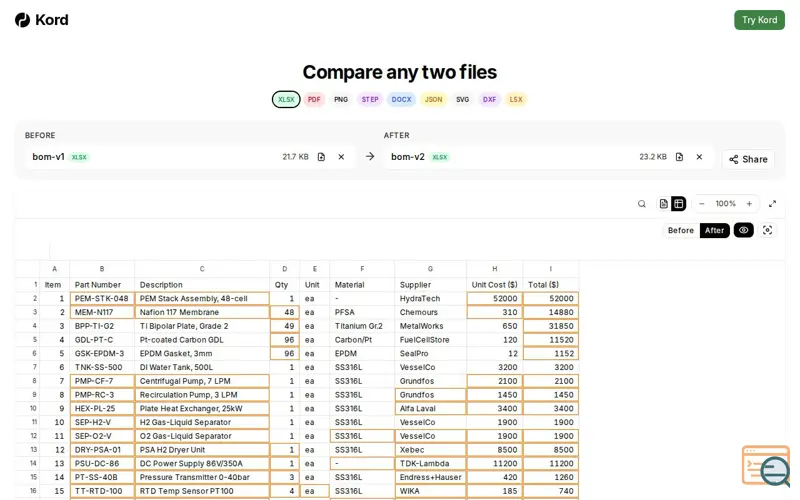This screenshot has height=500, width=800.
Task: Click supplier cell TDK-Lambda
Action: [x=430, y=464]
